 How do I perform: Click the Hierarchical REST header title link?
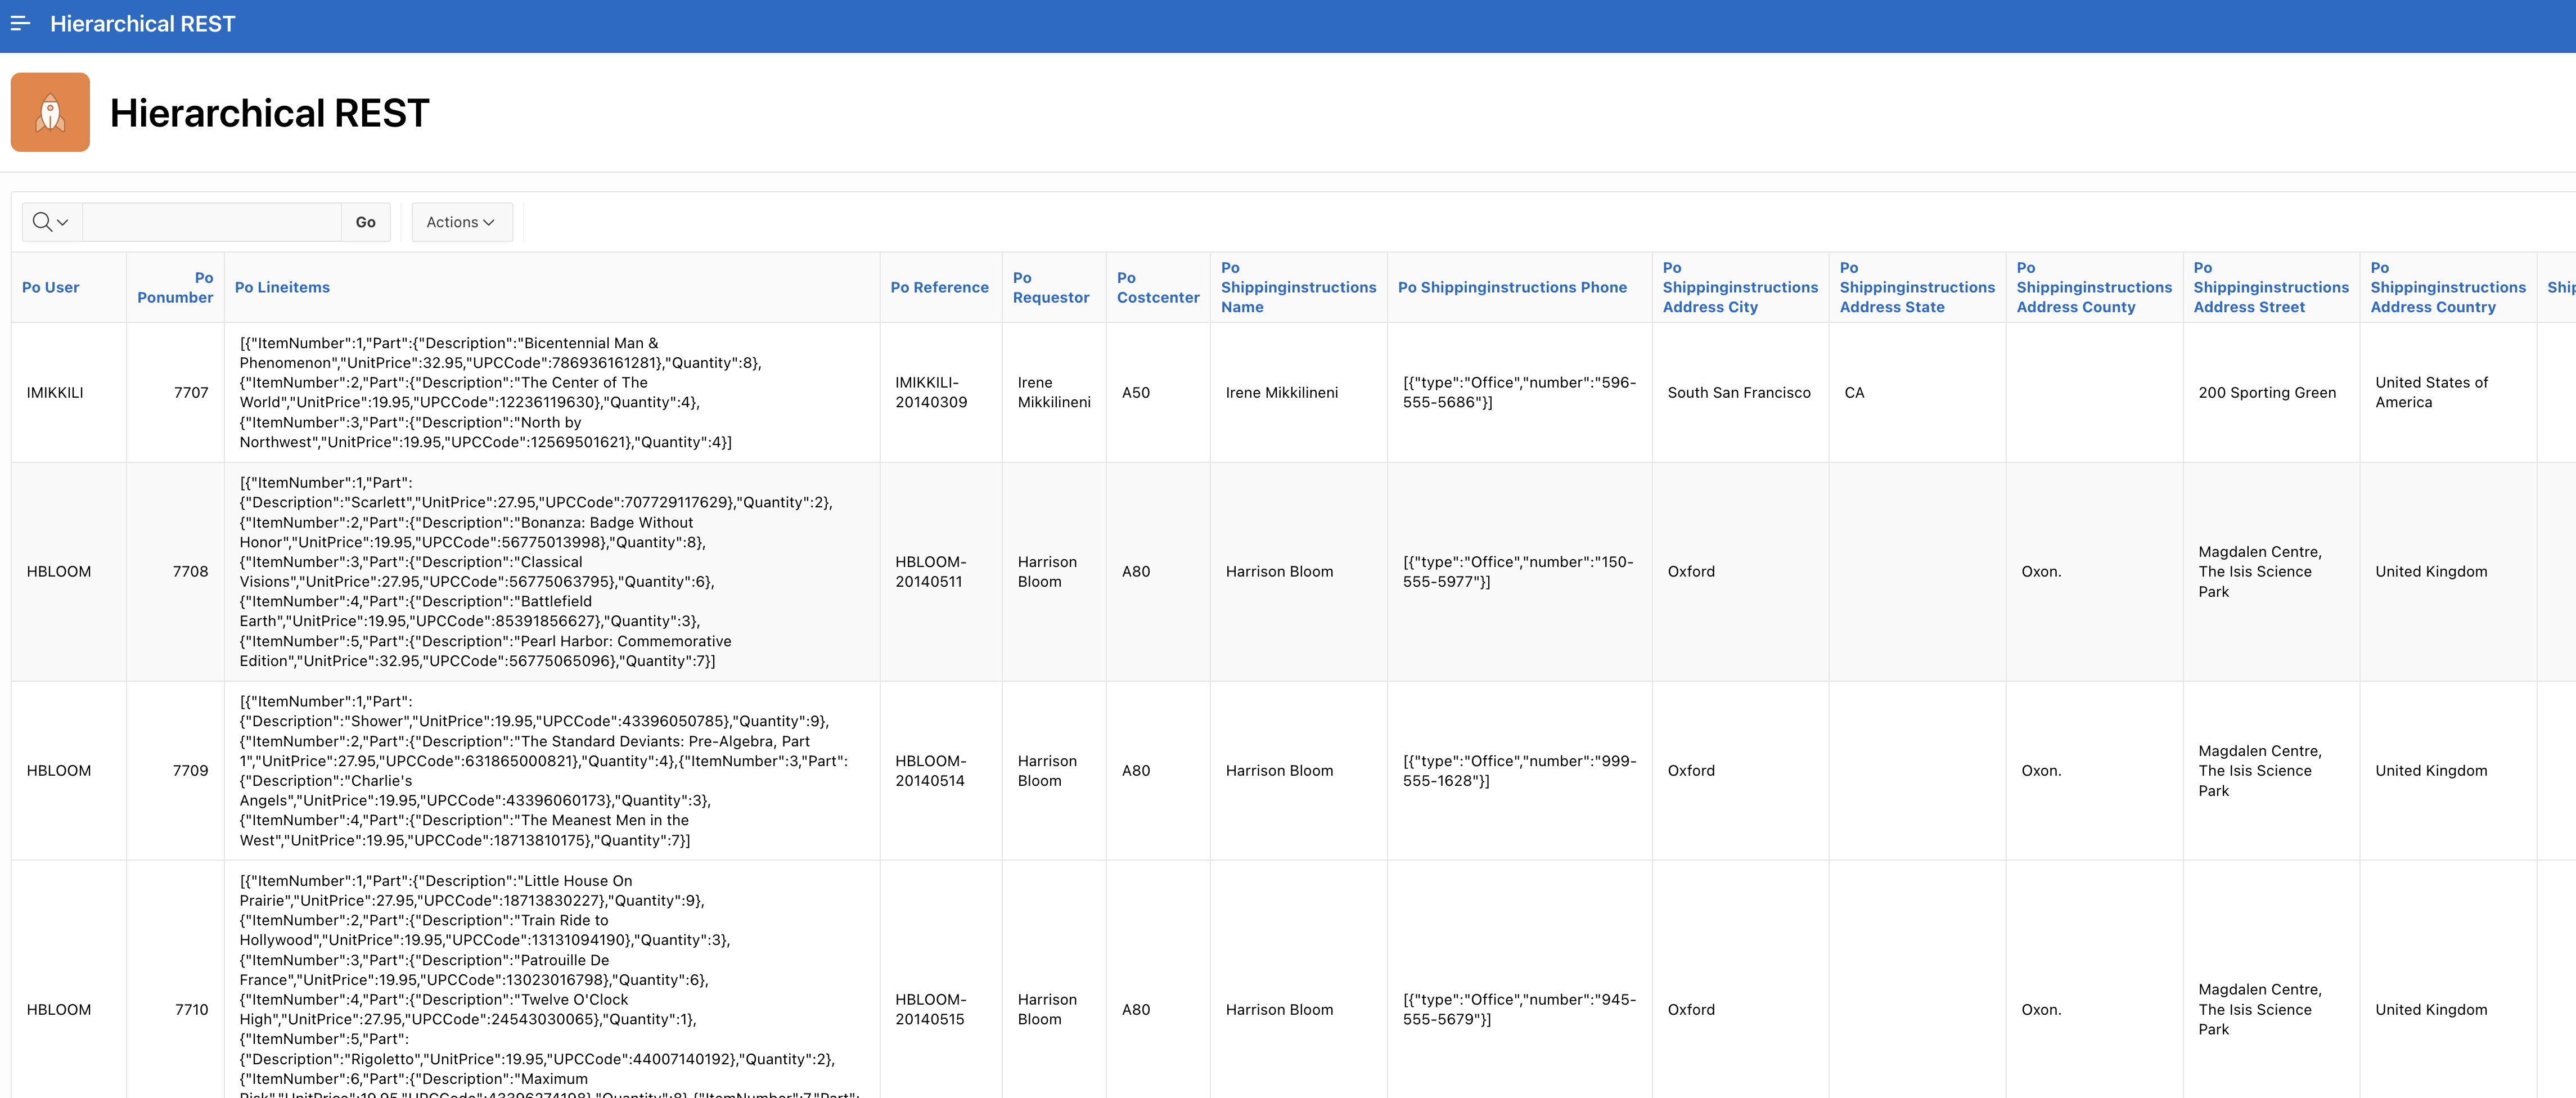pyautogui.click(x=143, y=23)
